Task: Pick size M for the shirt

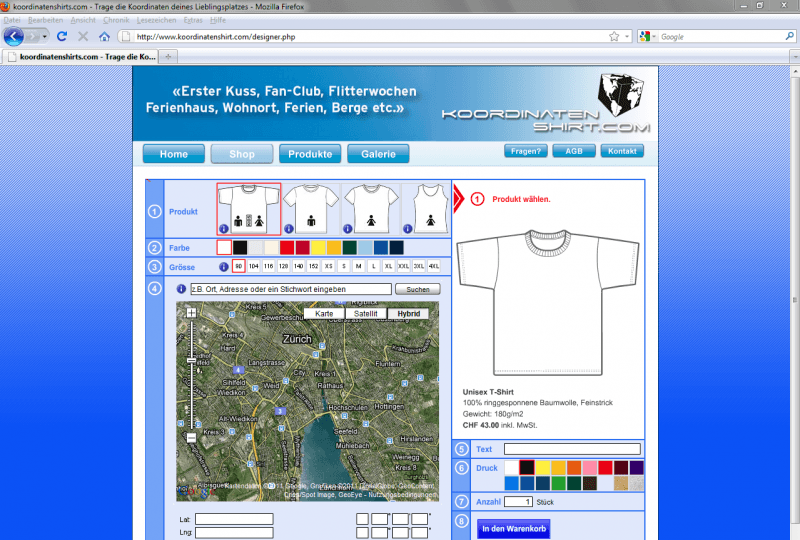Action: click(359, 267)
